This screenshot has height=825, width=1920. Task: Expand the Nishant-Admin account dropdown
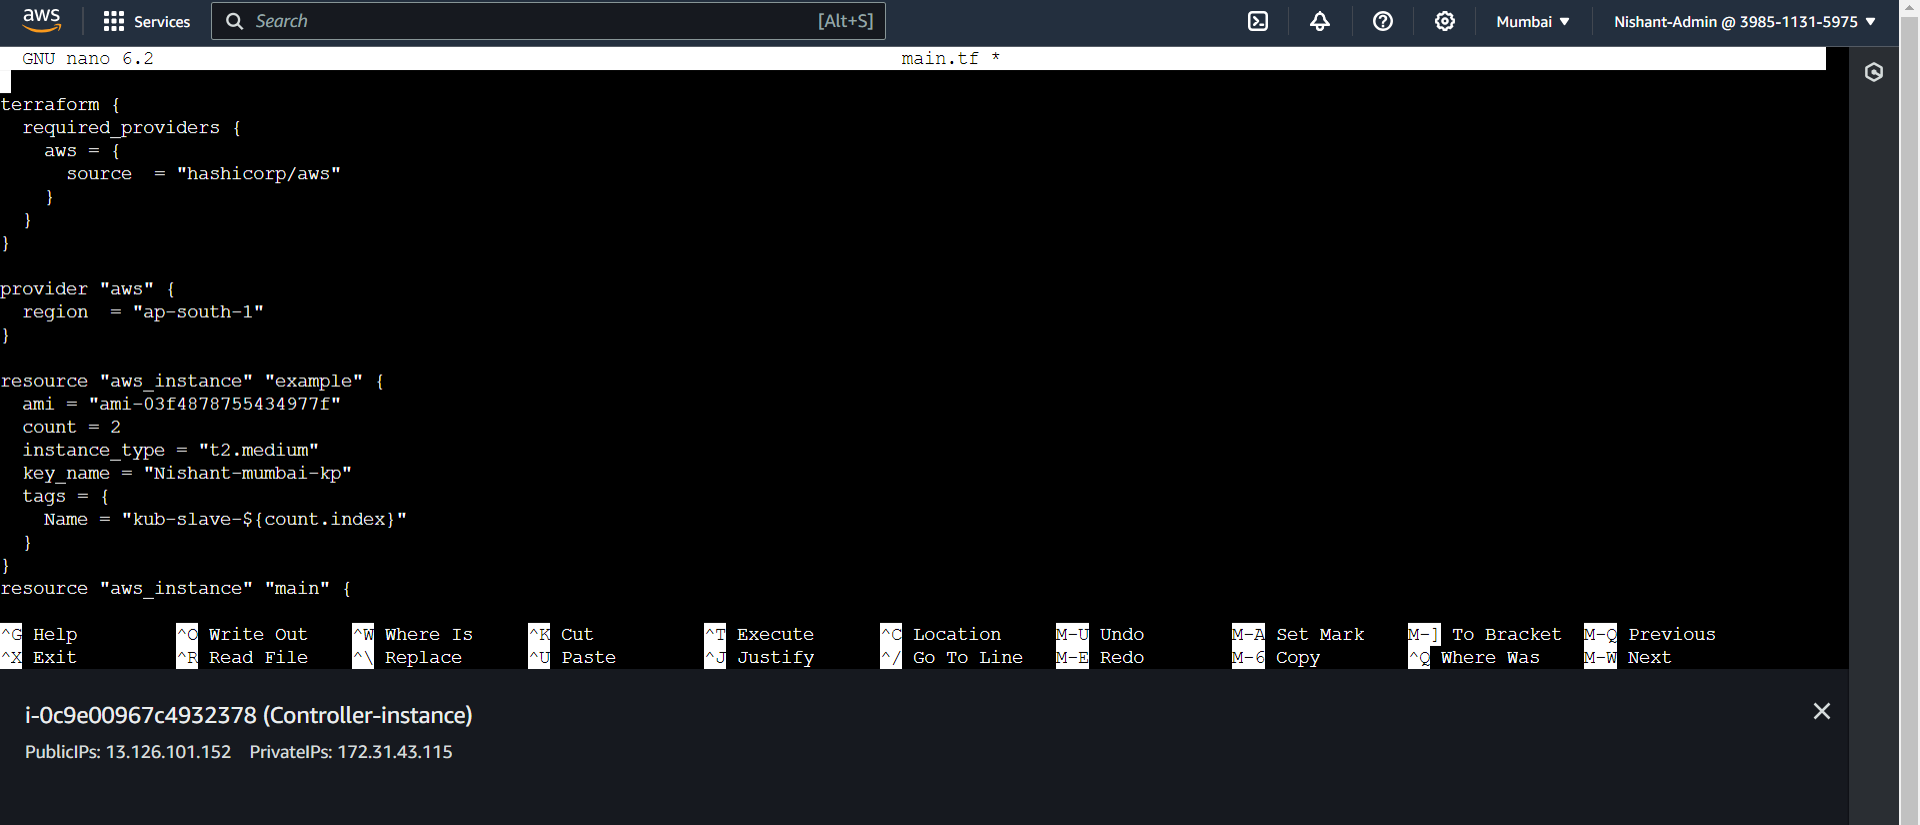(x=1744, y=21)
